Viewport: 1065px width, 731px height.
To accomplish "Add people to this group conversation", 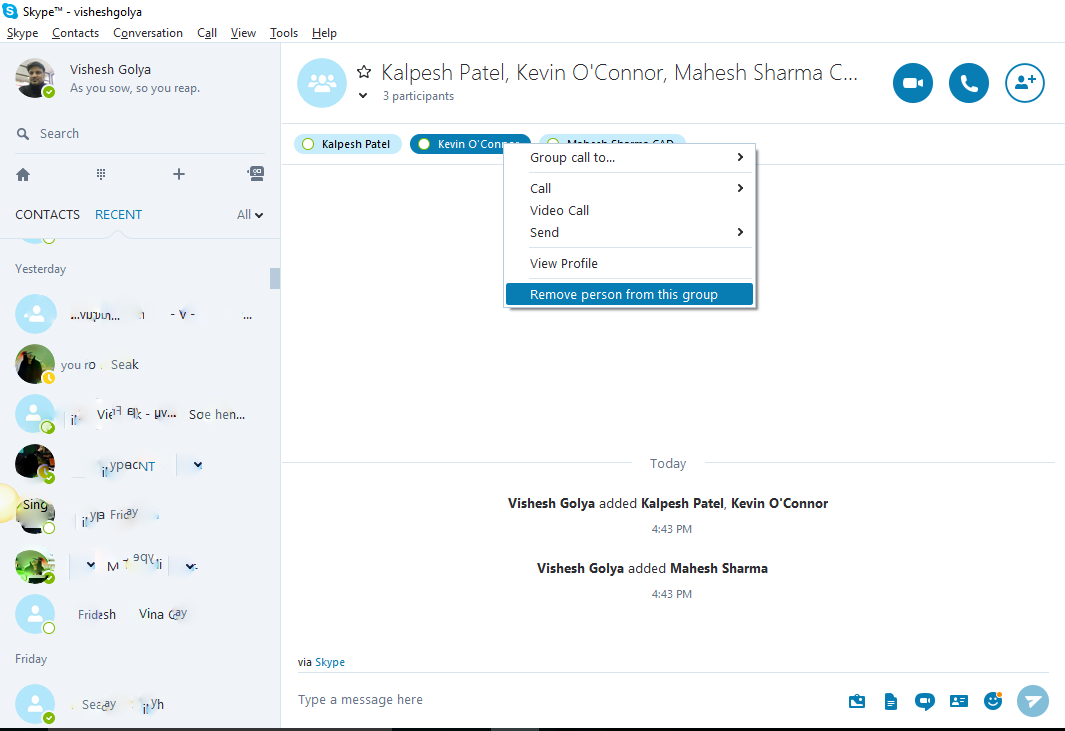I will coord(1024,83).
